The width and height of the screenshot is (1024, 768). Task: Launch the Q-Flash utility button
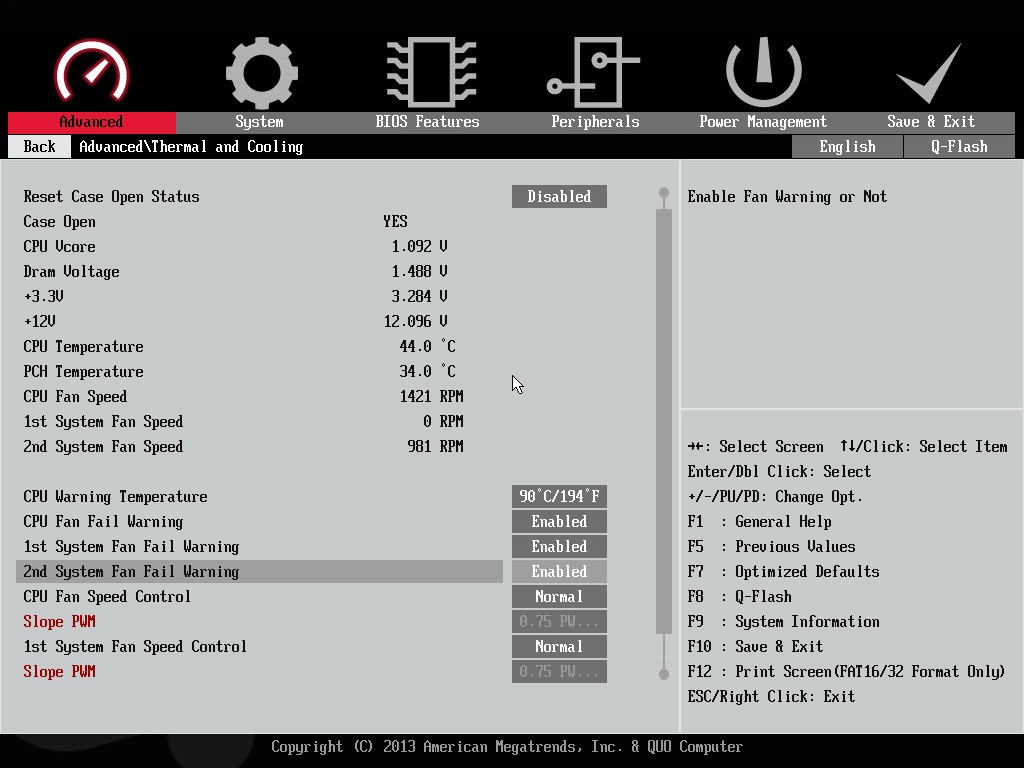click(959, 147)
